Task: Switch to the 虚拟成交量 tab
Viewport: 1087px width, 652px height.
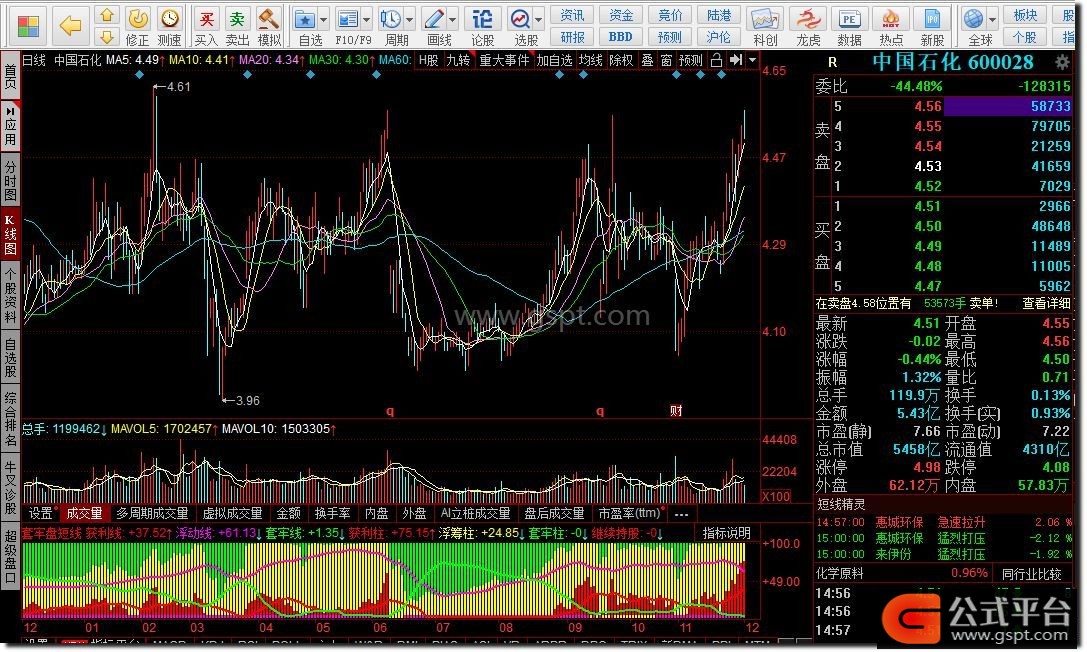Action: [233, 513]
